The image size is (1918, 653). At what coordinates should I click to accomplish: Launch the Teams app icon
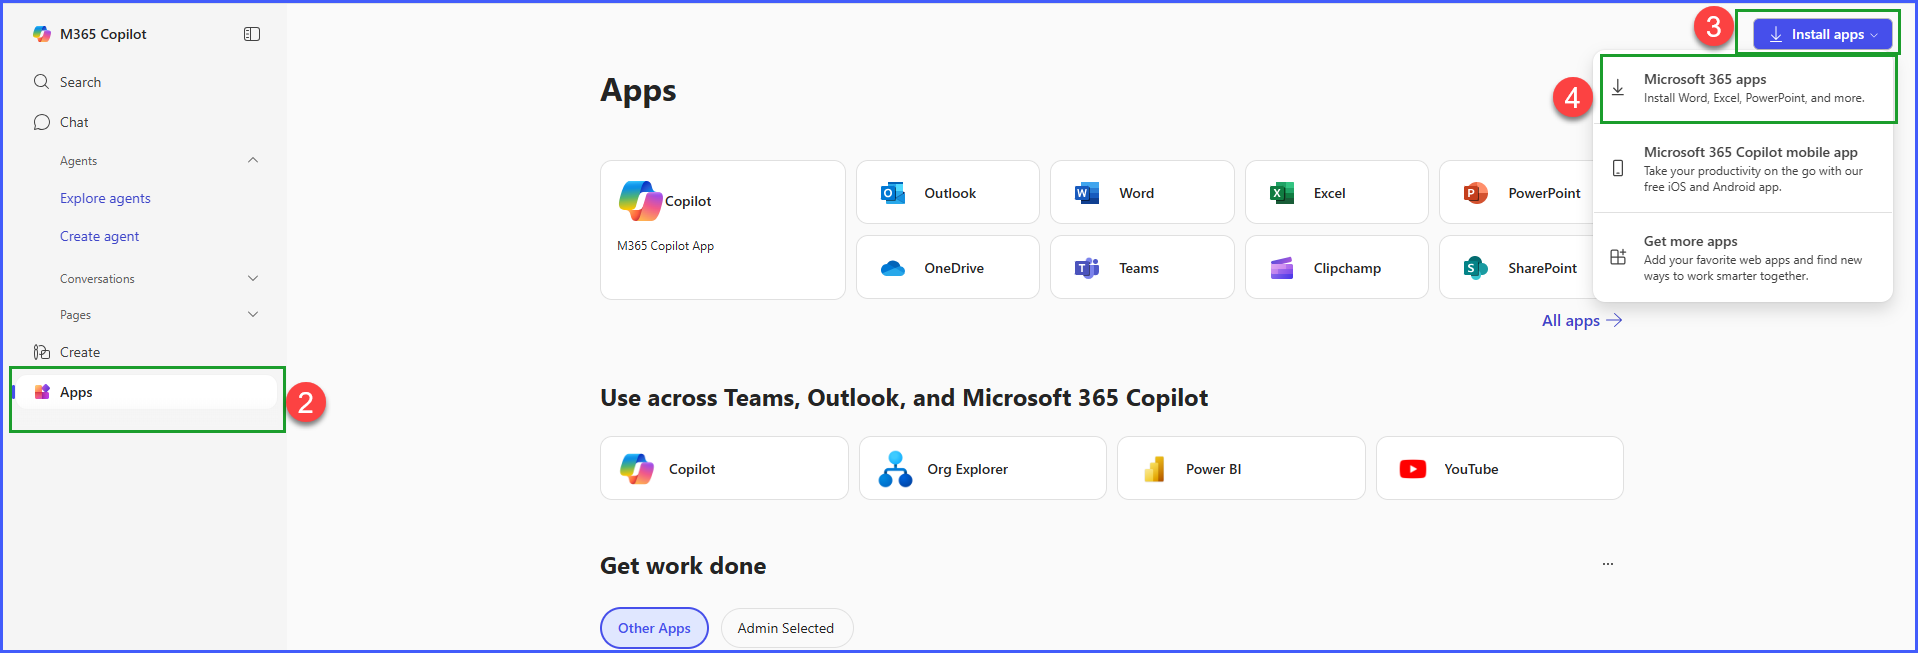(1087, 268)
